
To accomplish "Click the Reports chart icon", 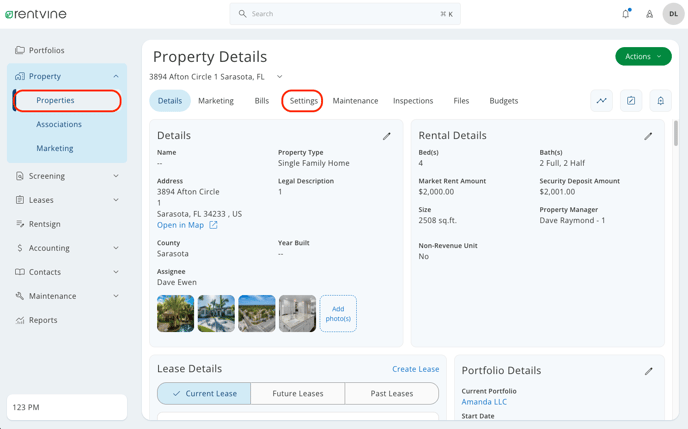I will click(x=20, y=320).
